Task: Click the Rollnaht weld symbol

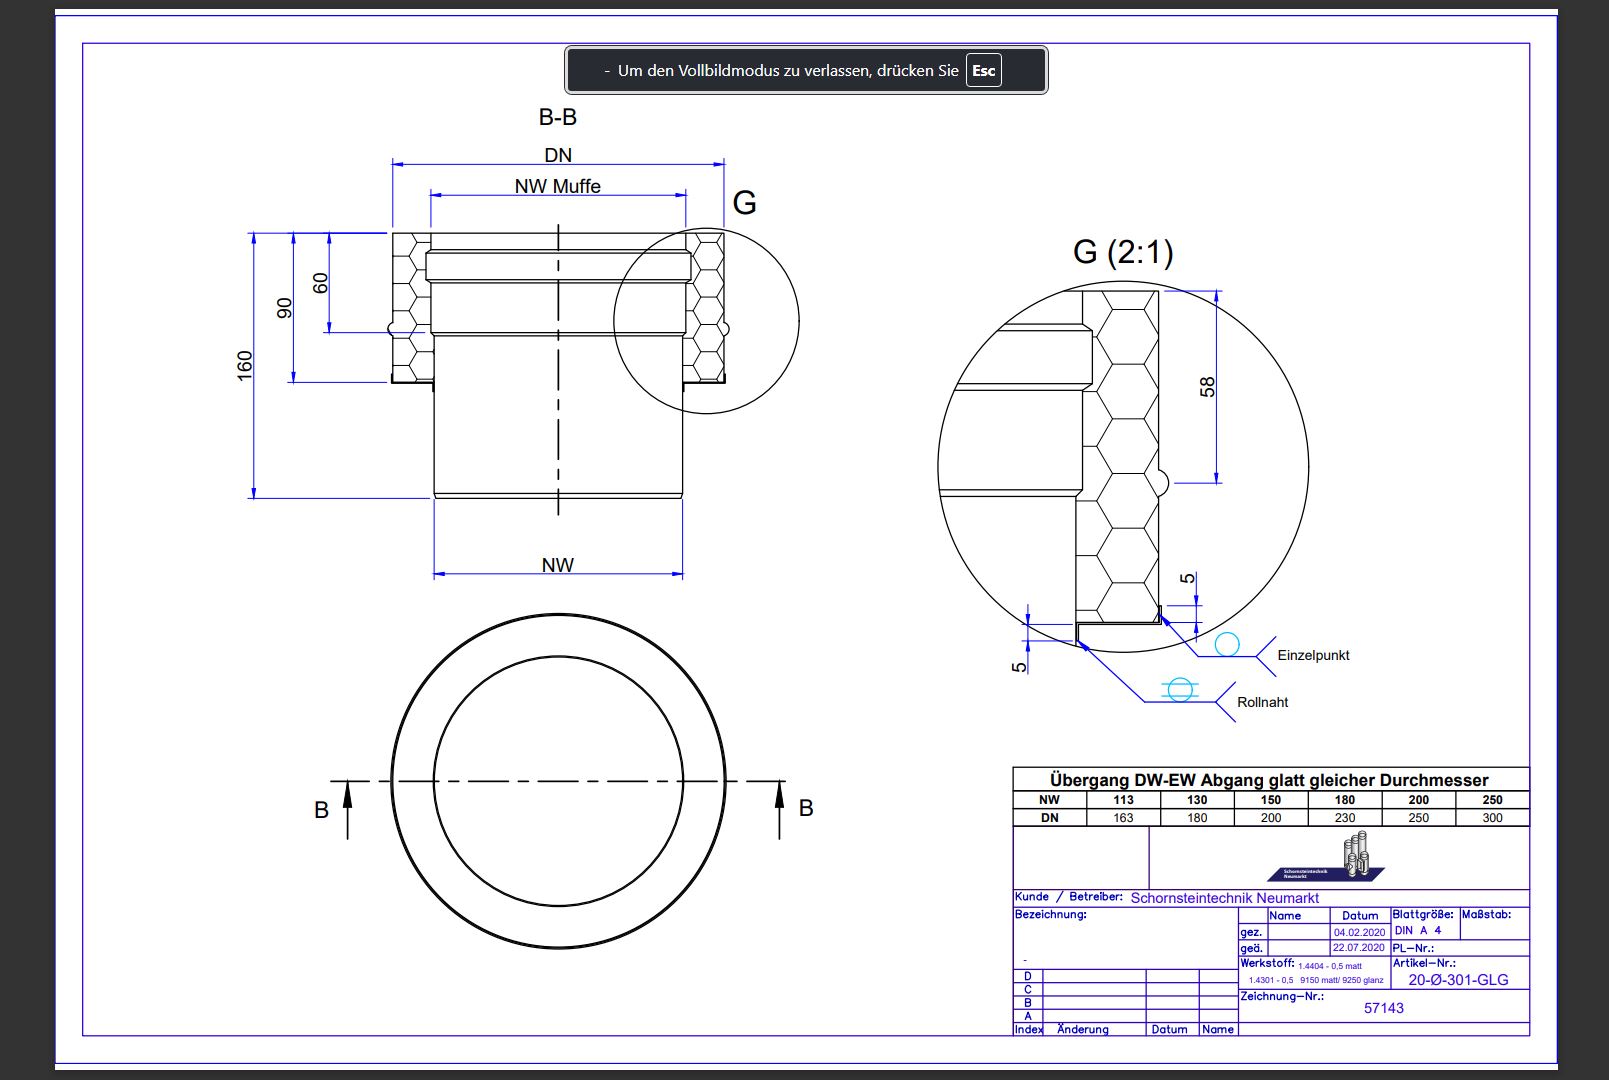Action: 1180,689
